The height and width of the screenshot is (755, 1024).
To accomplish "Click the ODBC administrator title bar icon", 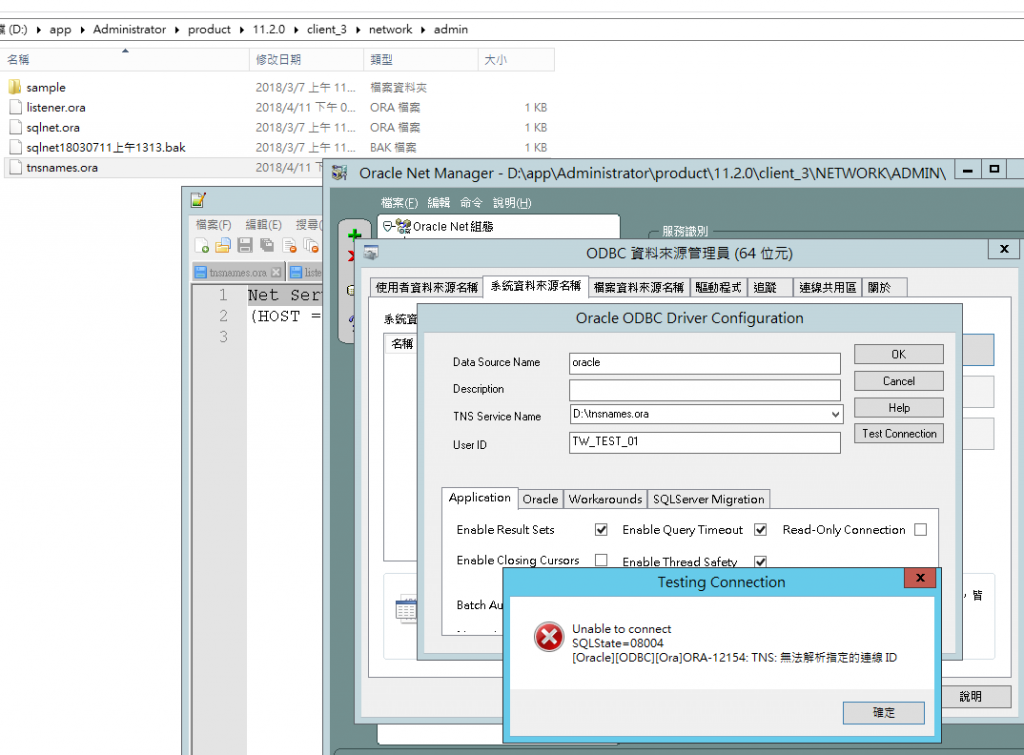I will click(372, 253).
